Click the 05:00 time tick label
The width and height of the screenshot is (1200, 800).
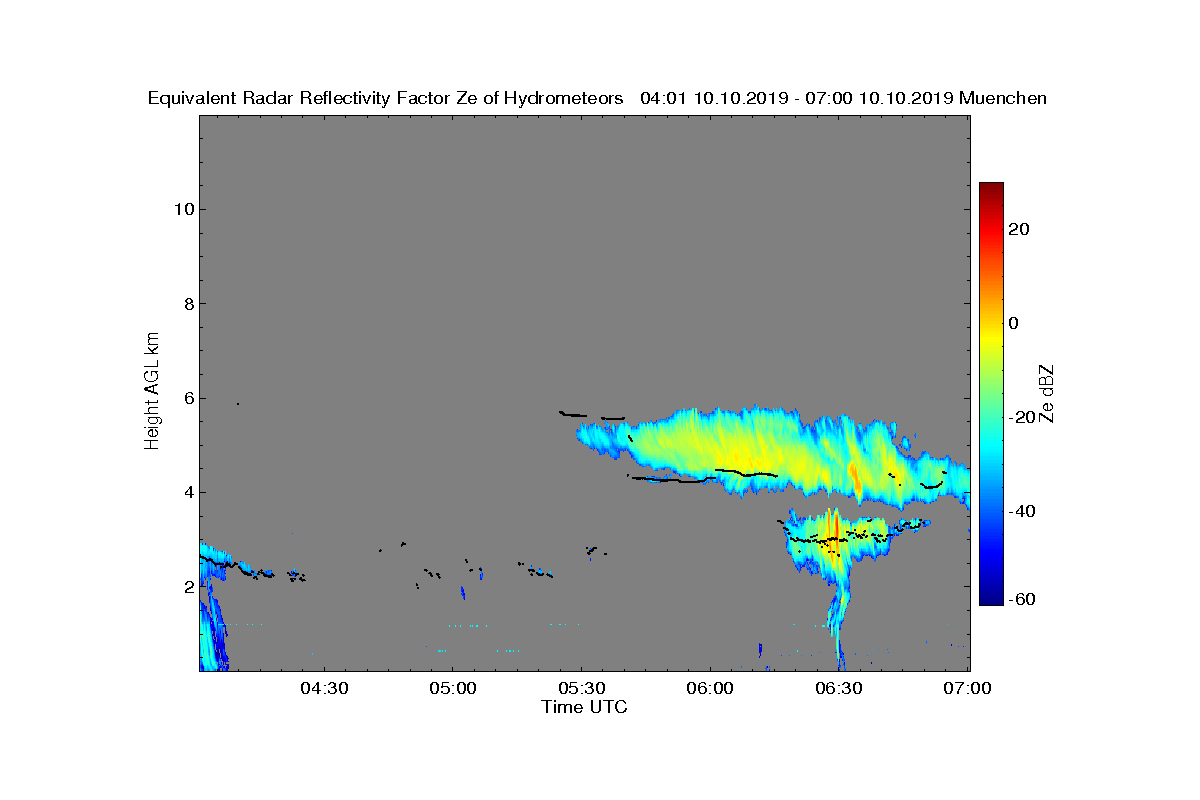(452, 689)
